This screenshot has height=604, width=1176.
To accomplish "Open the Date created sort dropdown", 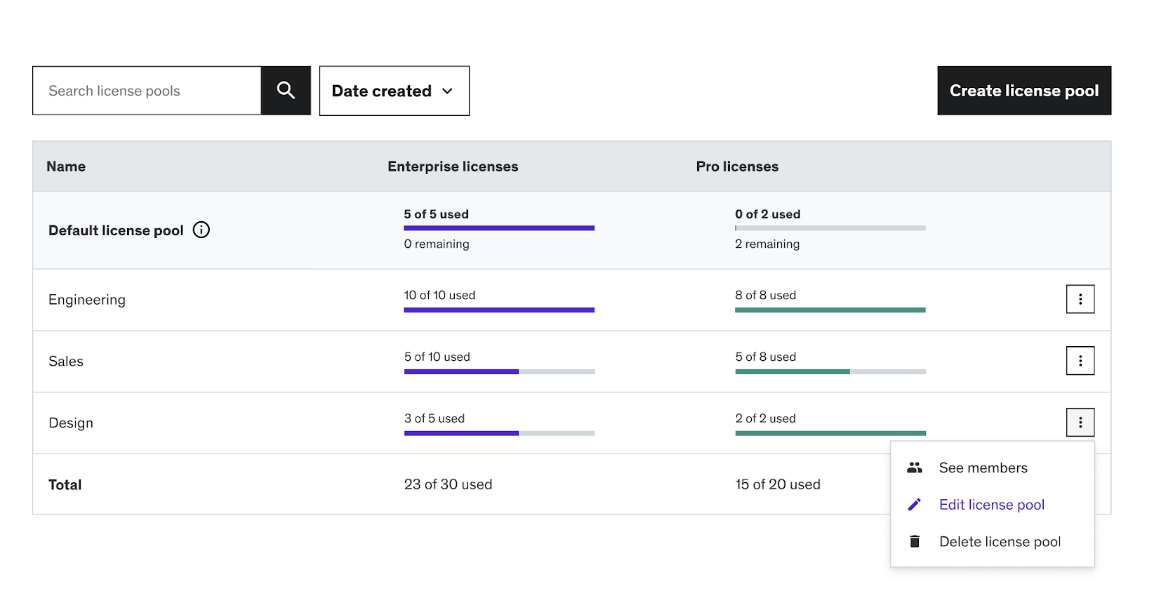I will [394, 91].
